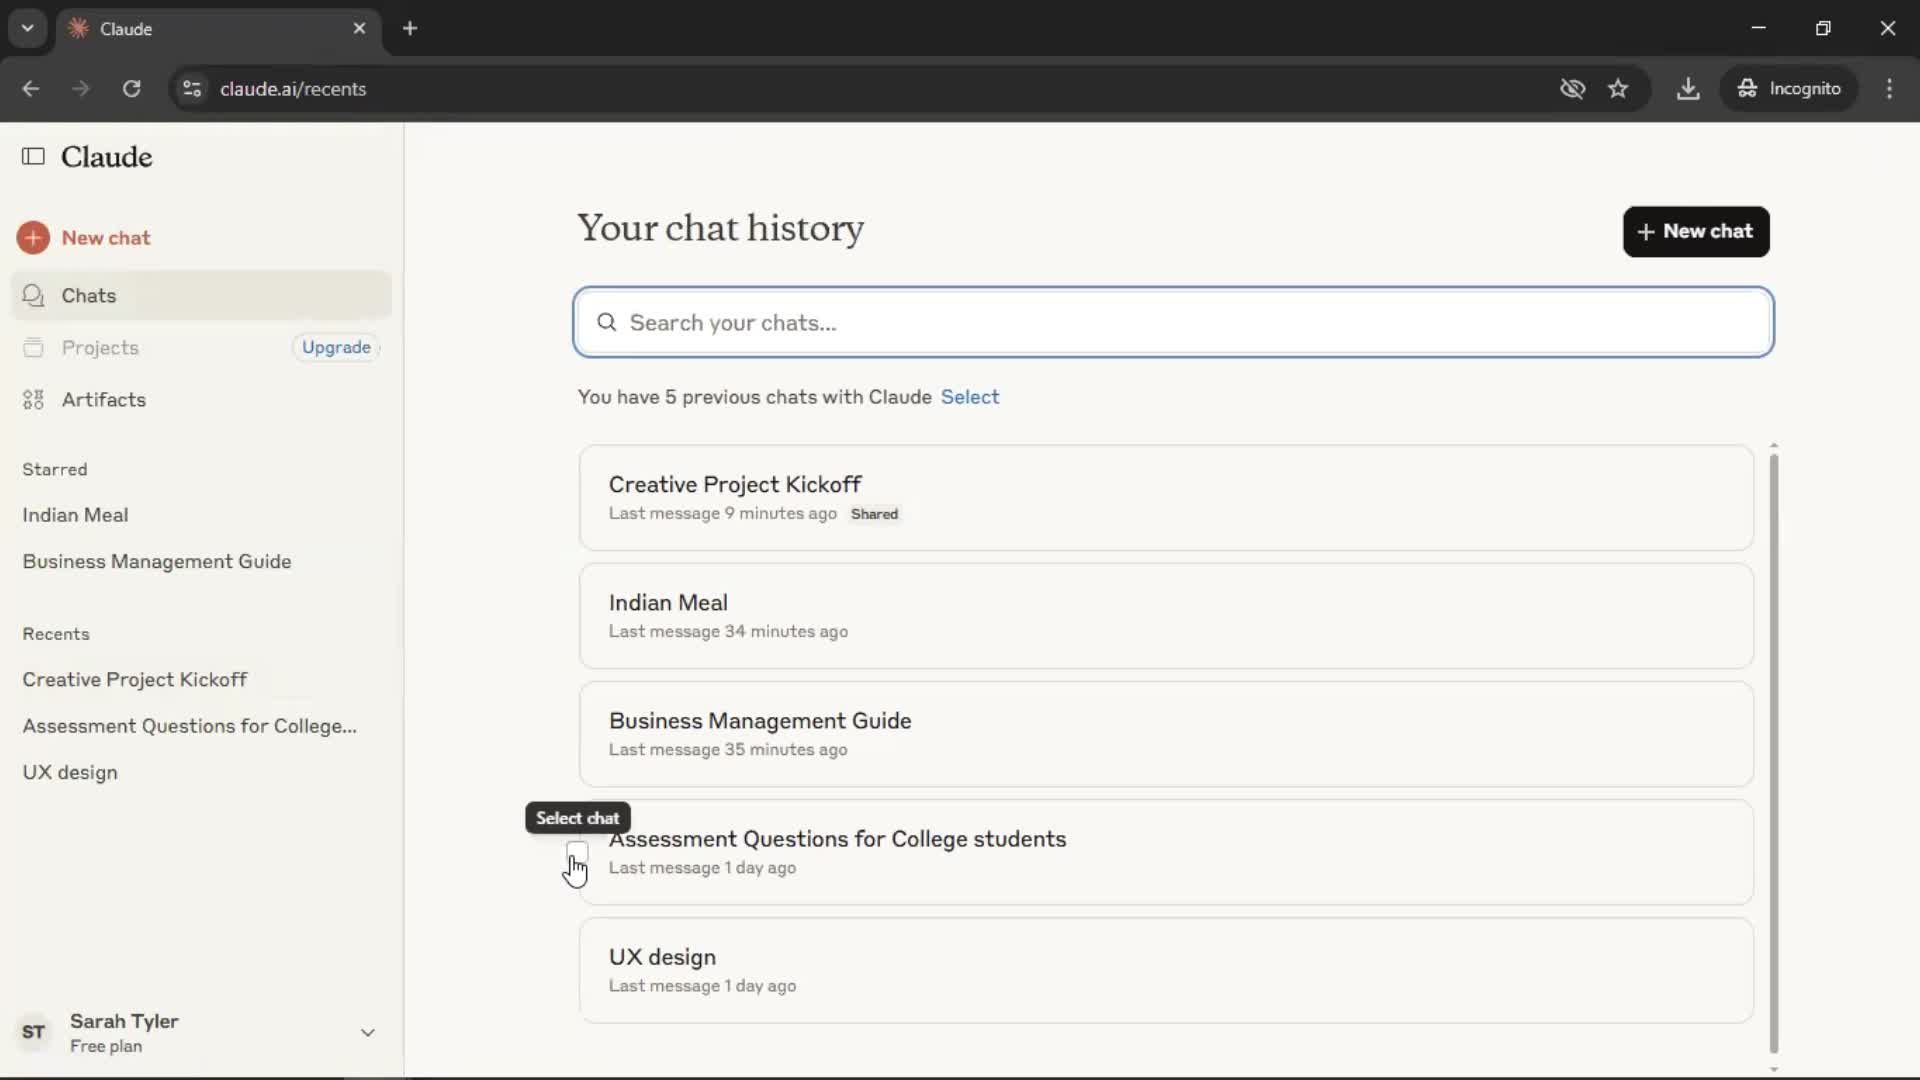Click the scroll down arrow of chat list
The width and height of the screenshot is (1920, 1080).
point(1774,1069)
